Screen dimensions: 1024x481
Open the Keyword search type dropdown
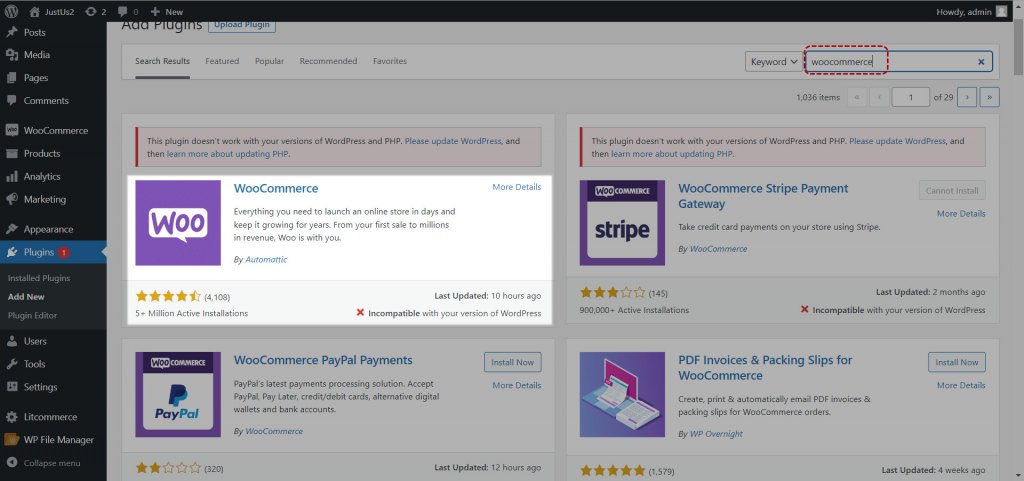pyautogui.click(x=774, y=61)
